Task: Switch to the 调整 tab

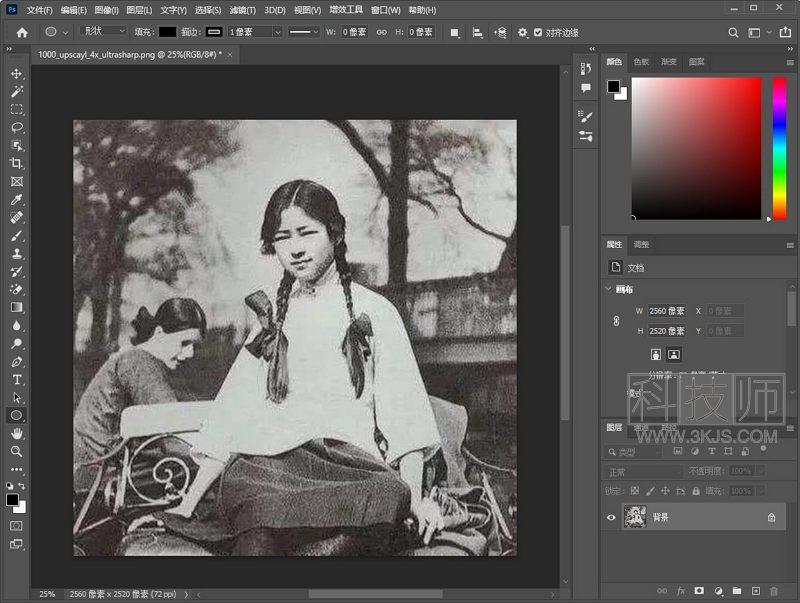Action: [x=641, y=244]
